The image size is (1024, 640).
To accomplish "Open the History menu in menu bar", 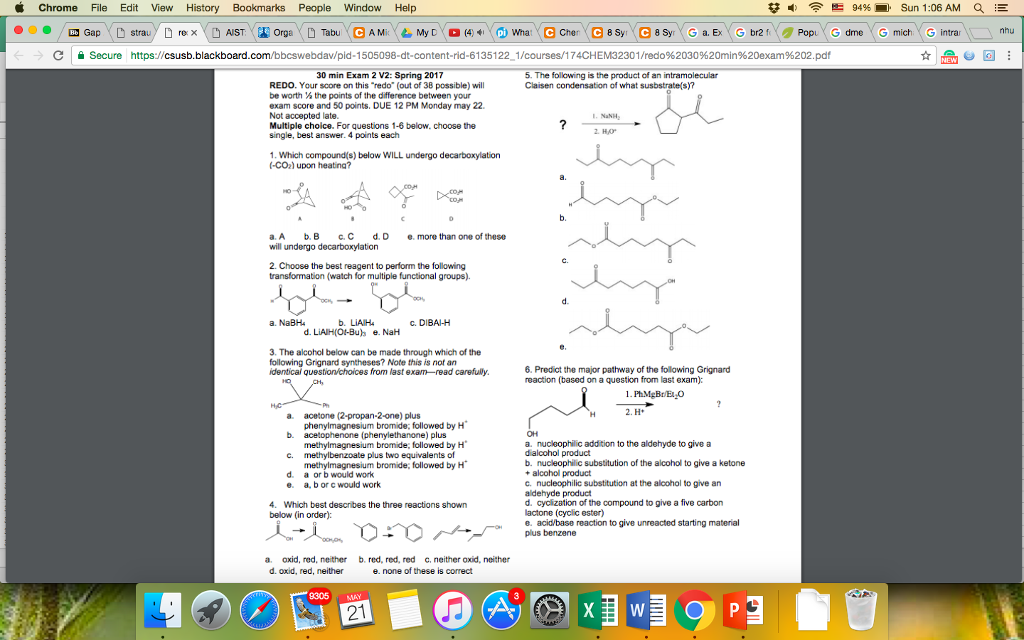I will (202, 8).
